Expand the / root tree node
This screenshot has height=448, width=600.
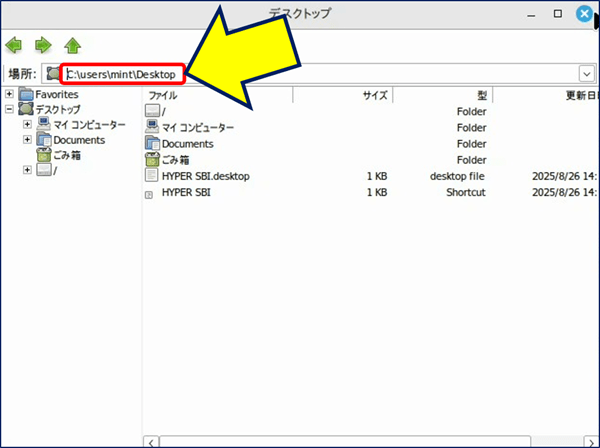click(x=27, y=169)
